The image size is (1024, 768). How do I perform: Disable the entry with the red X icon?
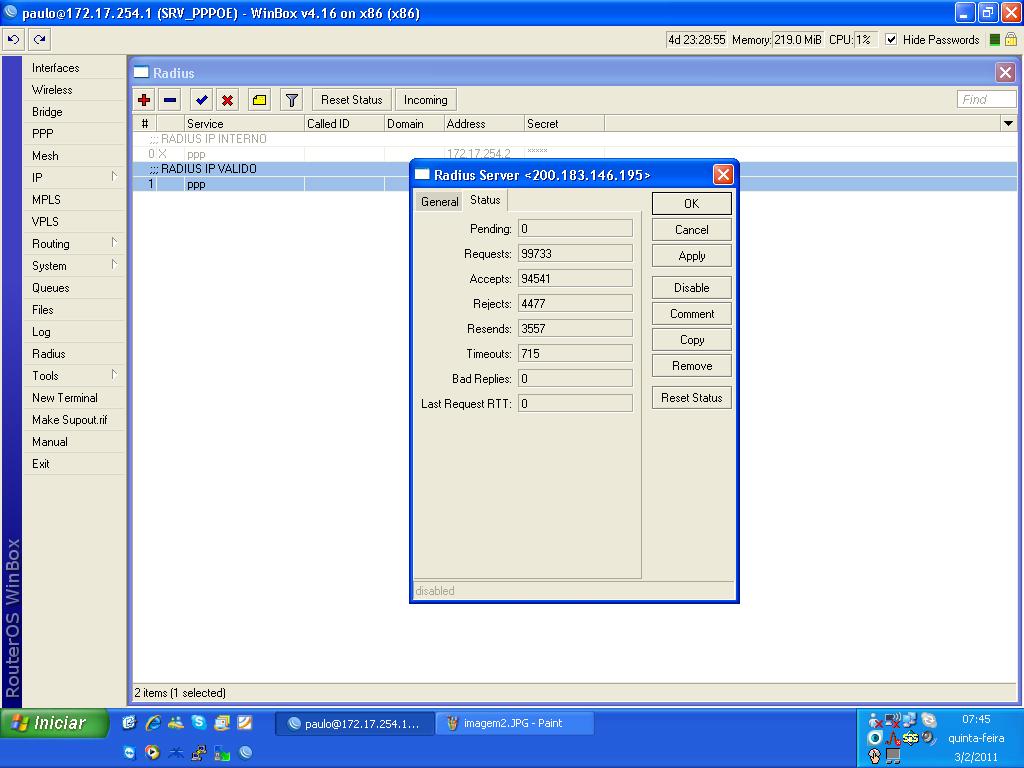pyautogui.click(x=227, y=100)
